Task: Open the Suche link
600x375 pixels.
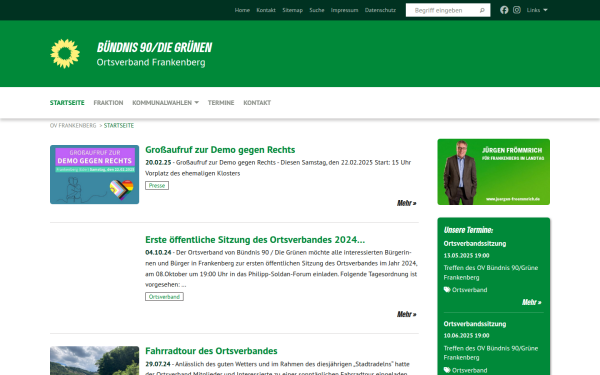Action: click(x=317, y=10)
